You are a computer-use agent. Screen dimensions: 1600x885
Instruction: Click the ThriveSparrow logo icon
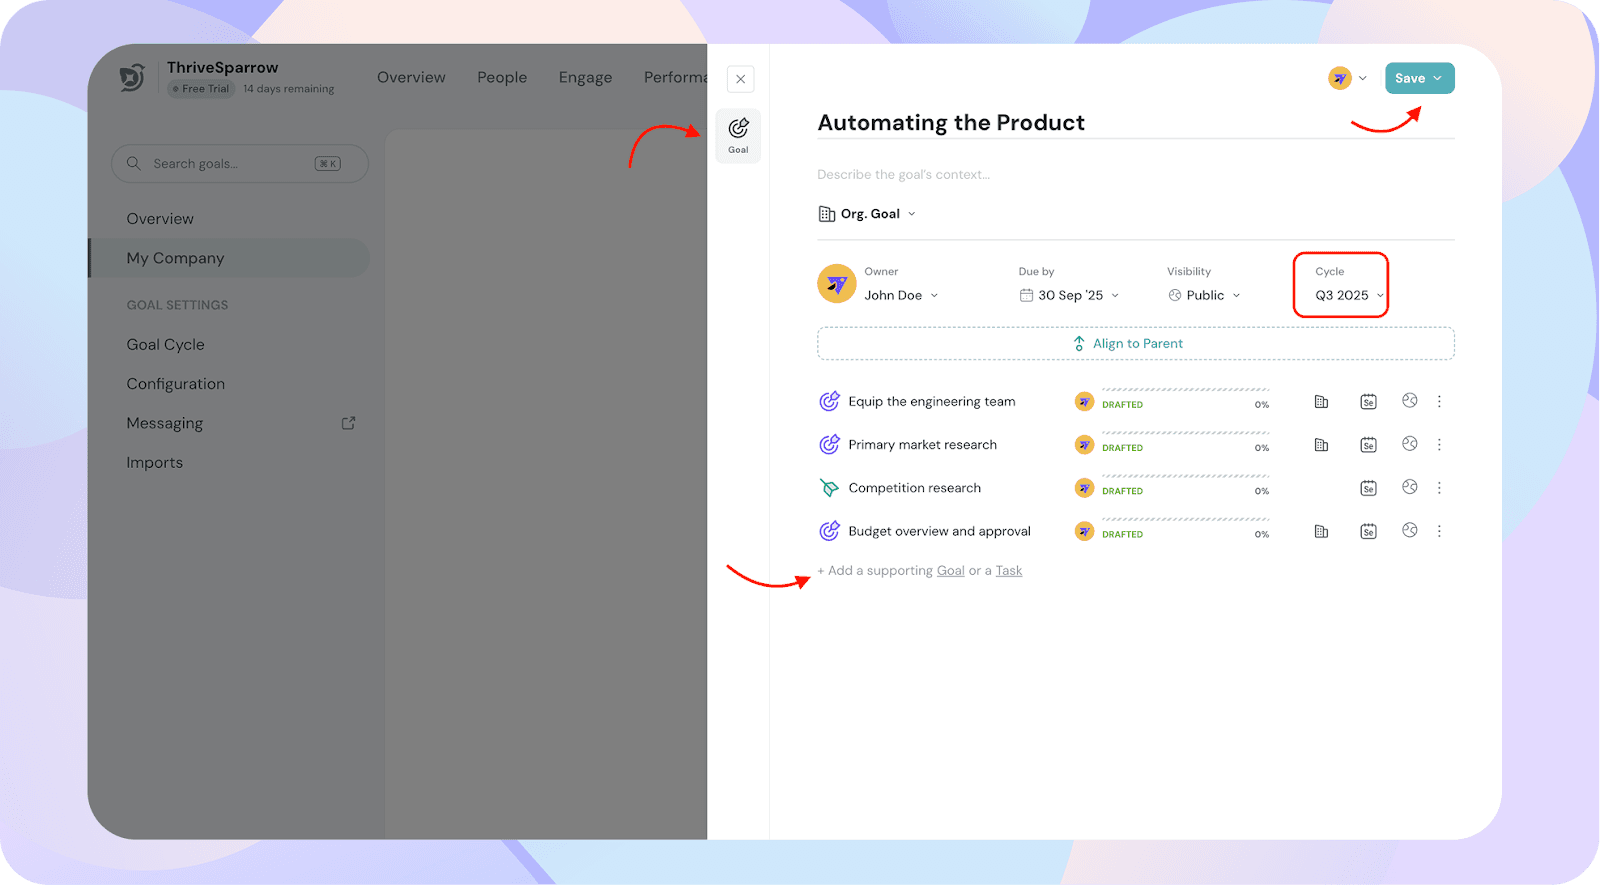[133, 77]
